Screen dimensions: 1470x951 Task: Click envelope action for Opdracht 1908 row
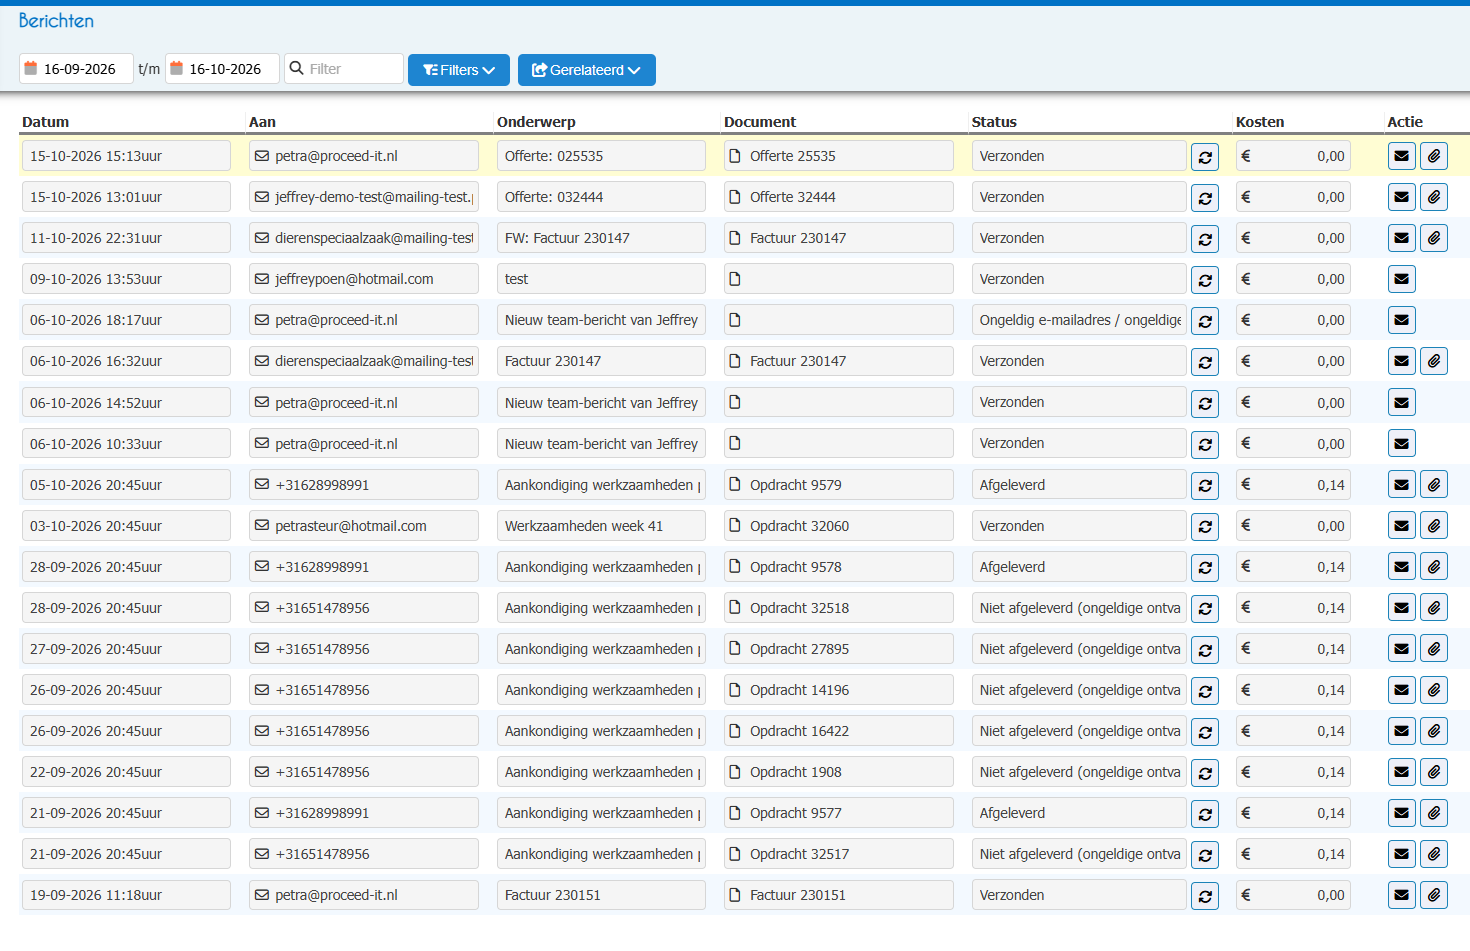[x=1402, y=772]
